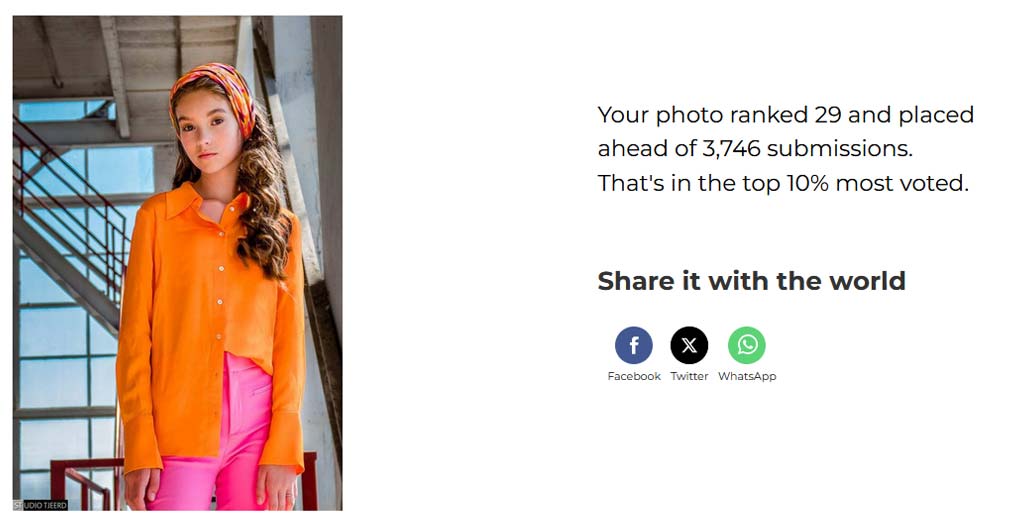Click the STUDIO TJEERD watermark on the photo
Viewport: 1024px width, 524px height.
pos(40,505)
